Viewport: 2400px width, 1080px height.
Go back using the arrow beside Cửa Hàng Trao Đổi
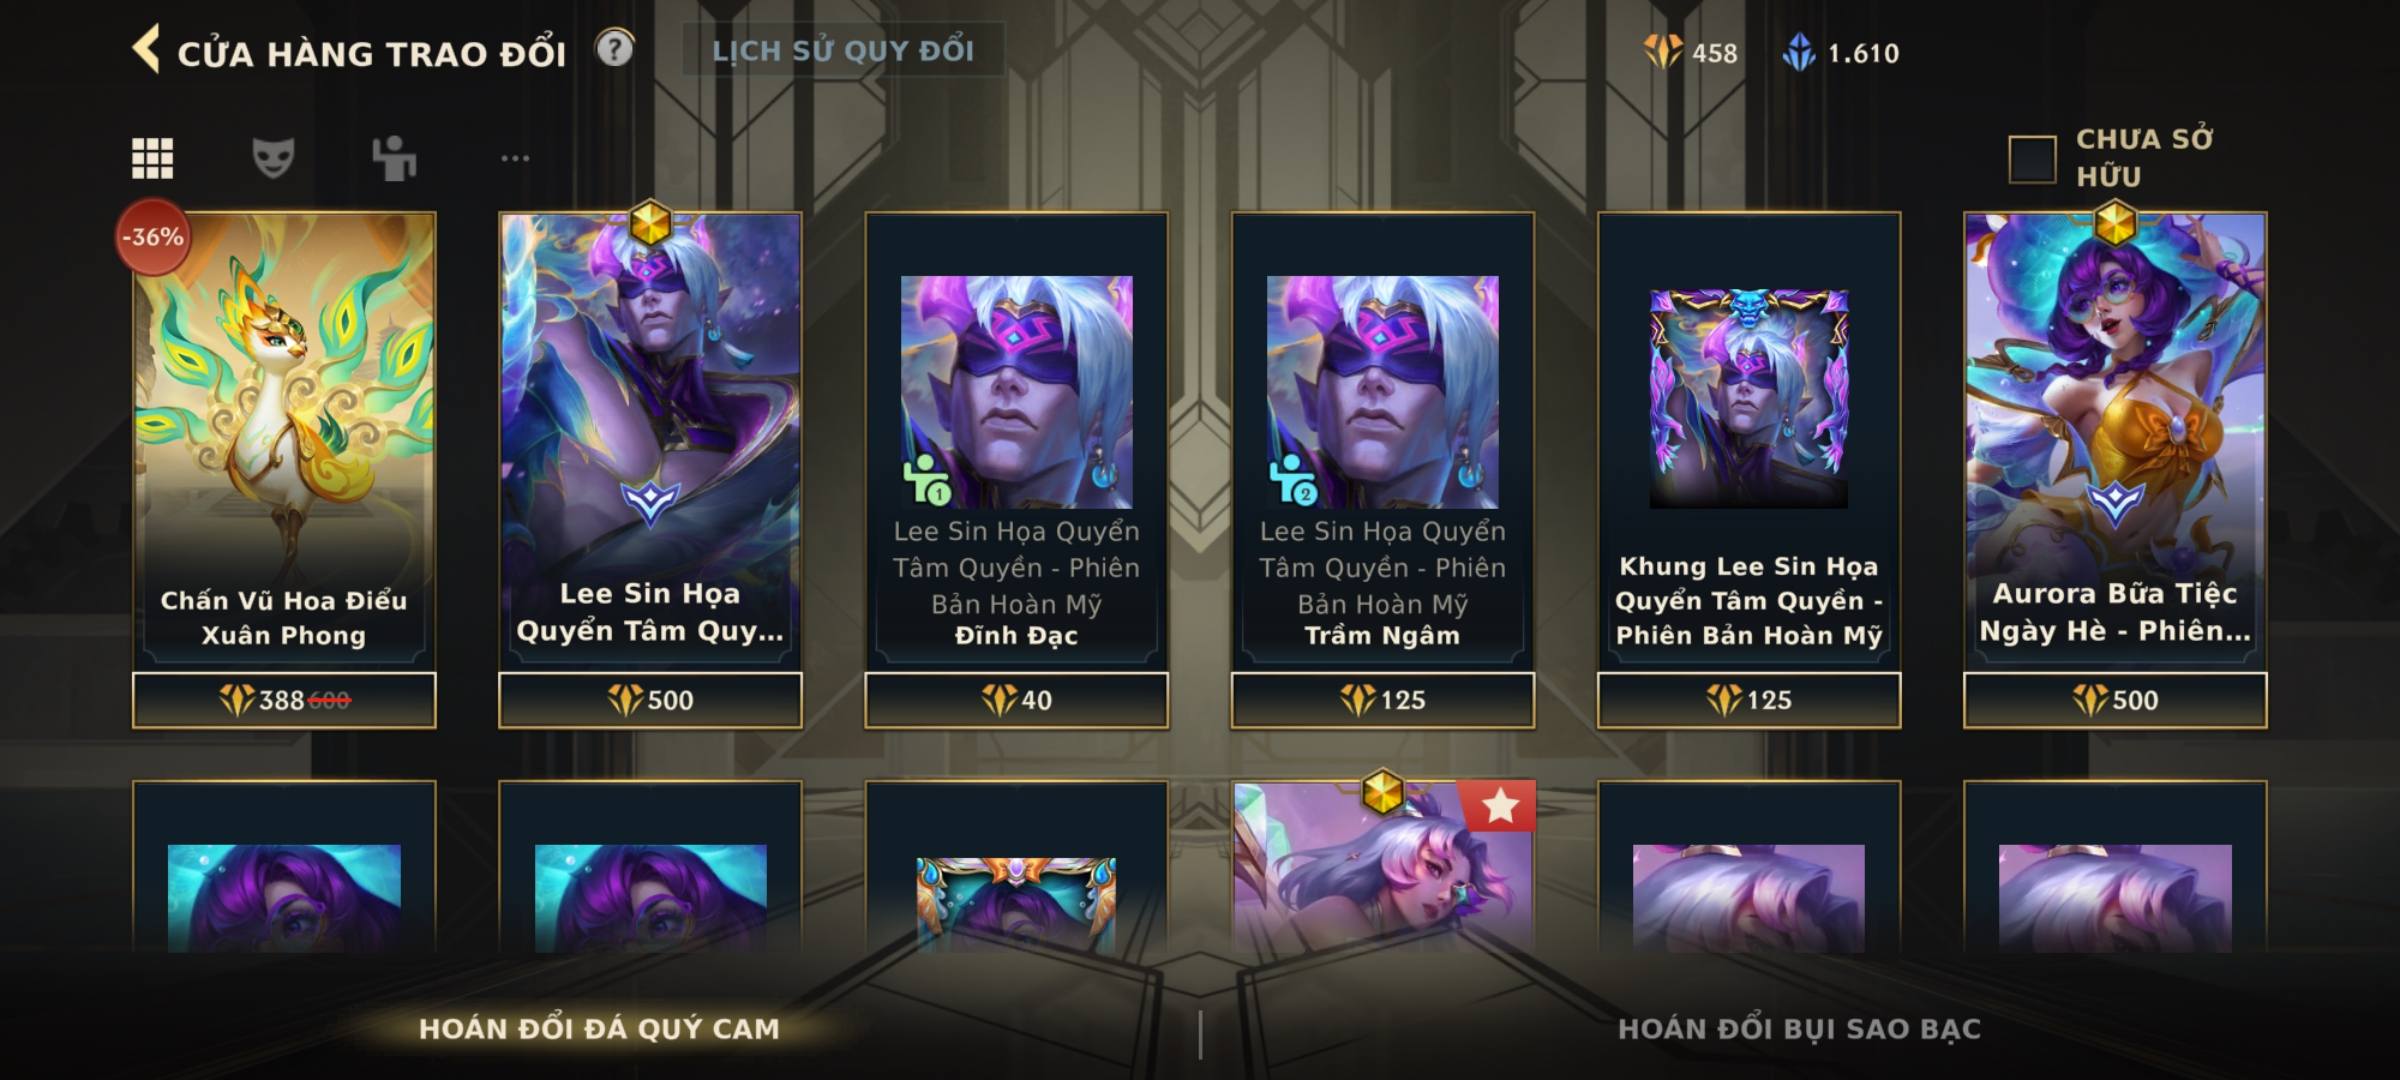146,49
